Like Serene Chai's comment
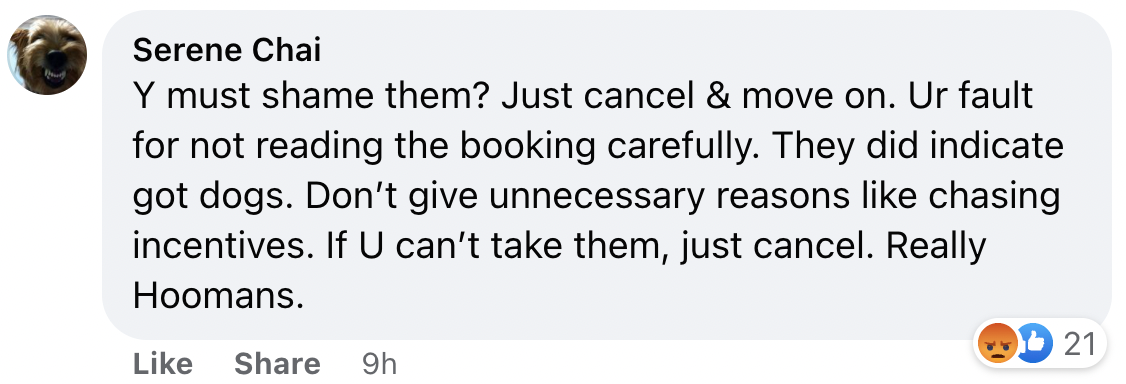Screen dimensions: 1126x384 coord(163,364)
